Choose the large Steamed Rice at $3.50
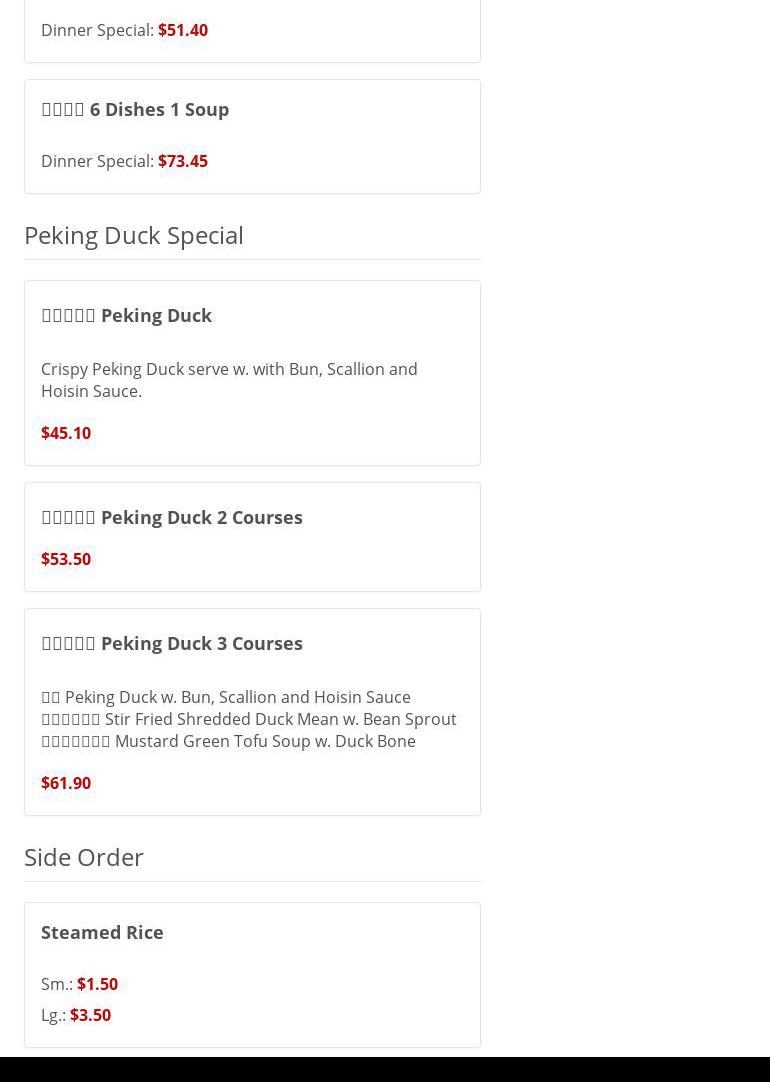Image resolution: width=770 pixels, height=1082 pixels. 90,1015
